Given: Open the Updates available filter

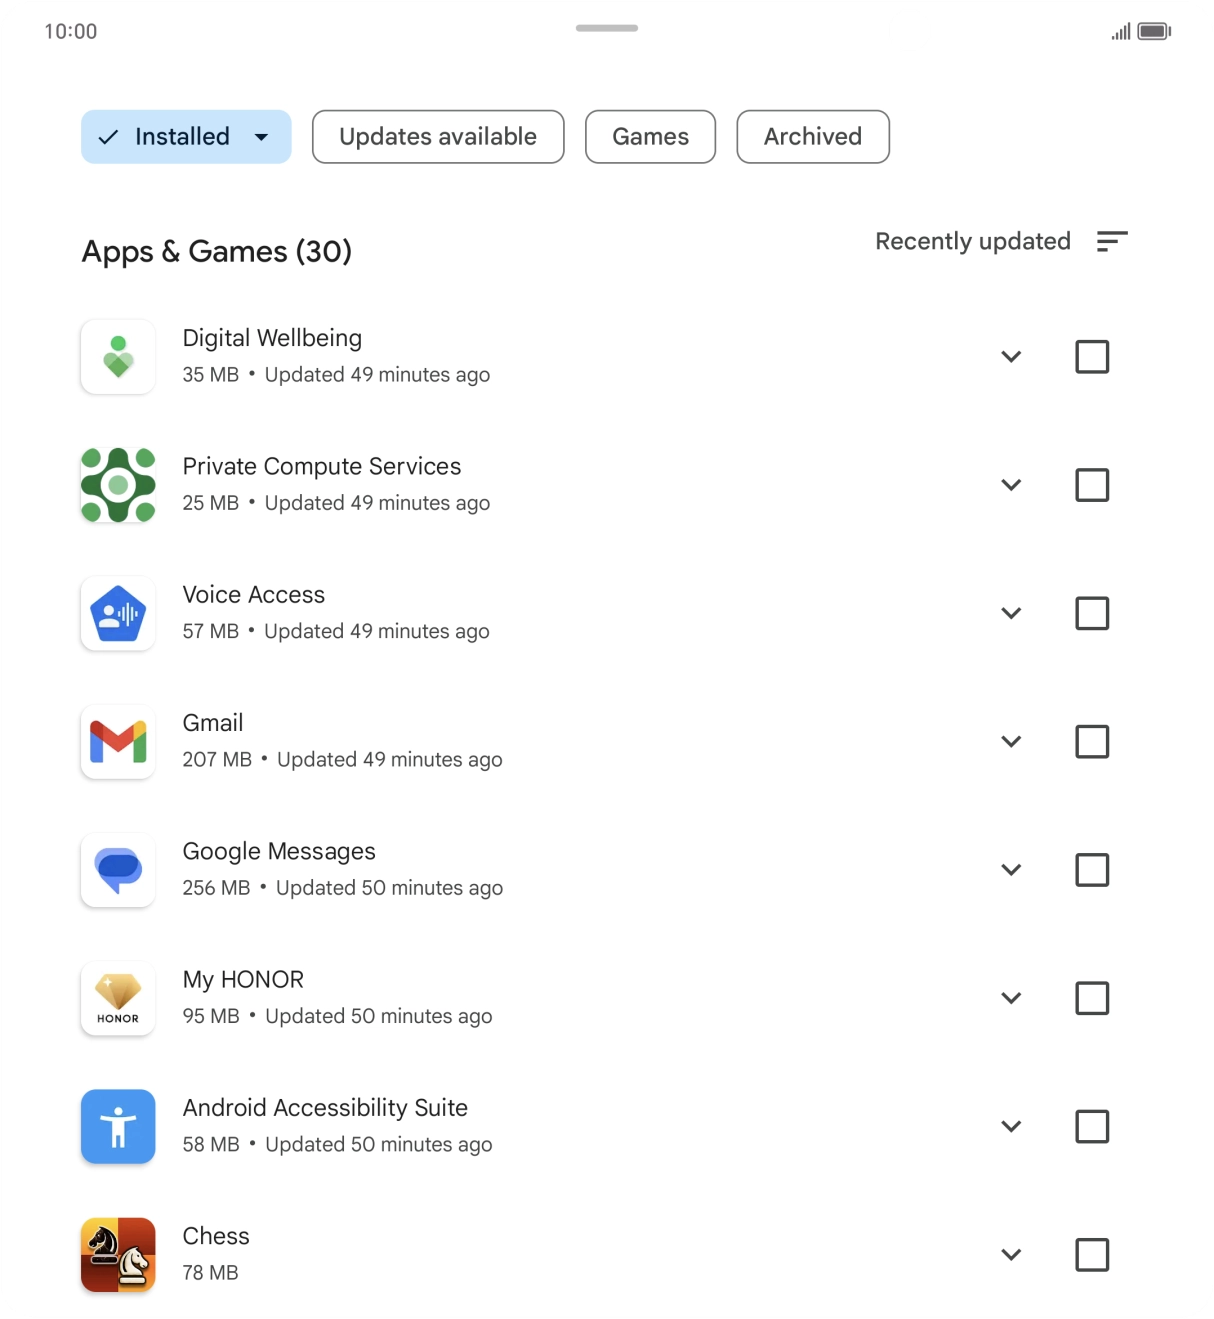Looking at the screenshot, I should [x=437, y=136].
